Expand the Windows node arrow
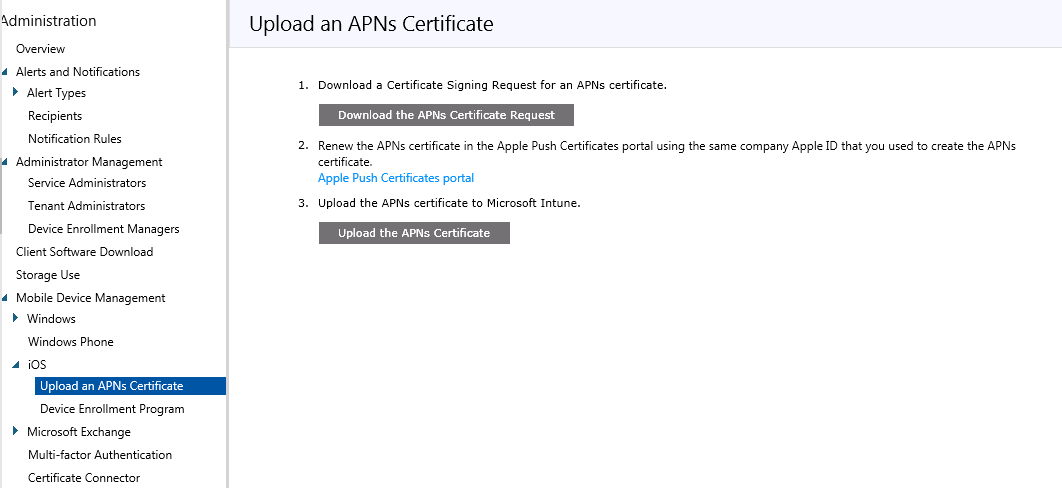 16,318
